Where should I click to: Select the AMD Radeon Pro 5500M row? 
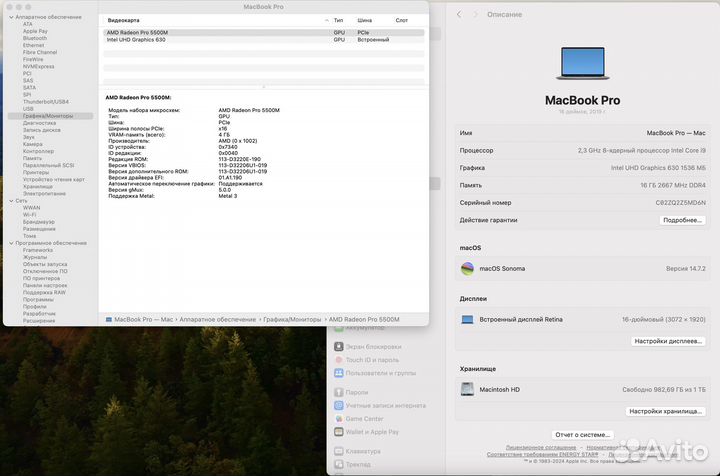[264, 33]
